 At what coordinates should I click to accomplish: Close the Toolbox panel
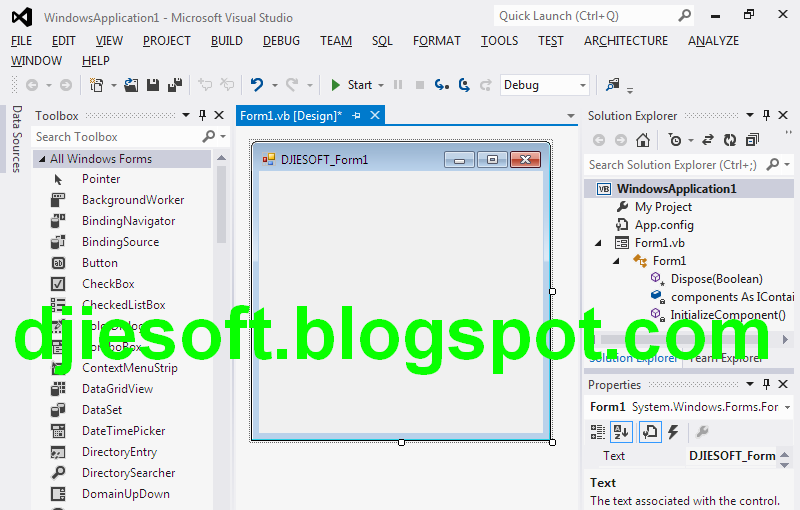(x=219, y=115)
